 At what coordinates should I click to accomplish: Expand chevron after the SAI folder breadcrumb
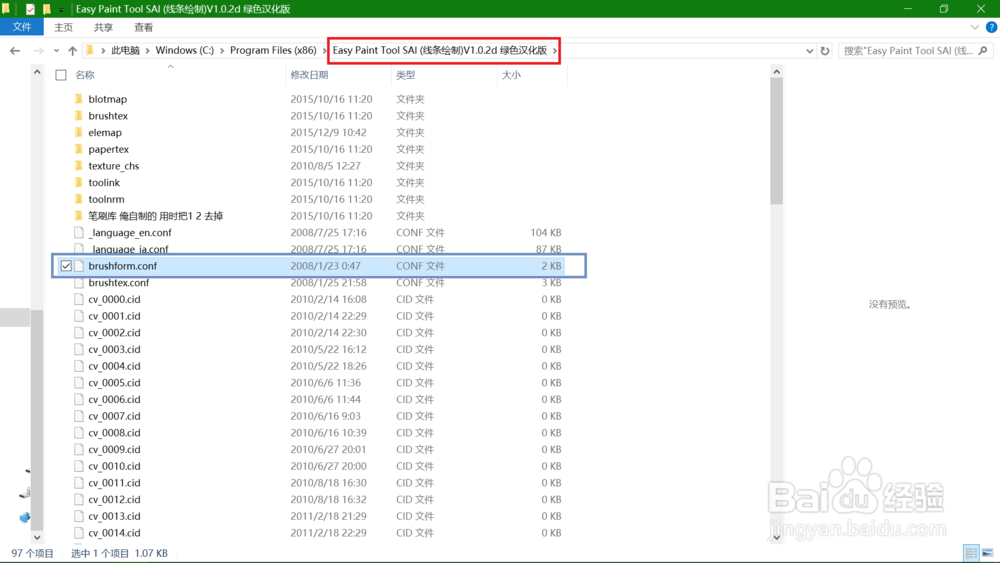pyautogui.click(x=555, y=50)
